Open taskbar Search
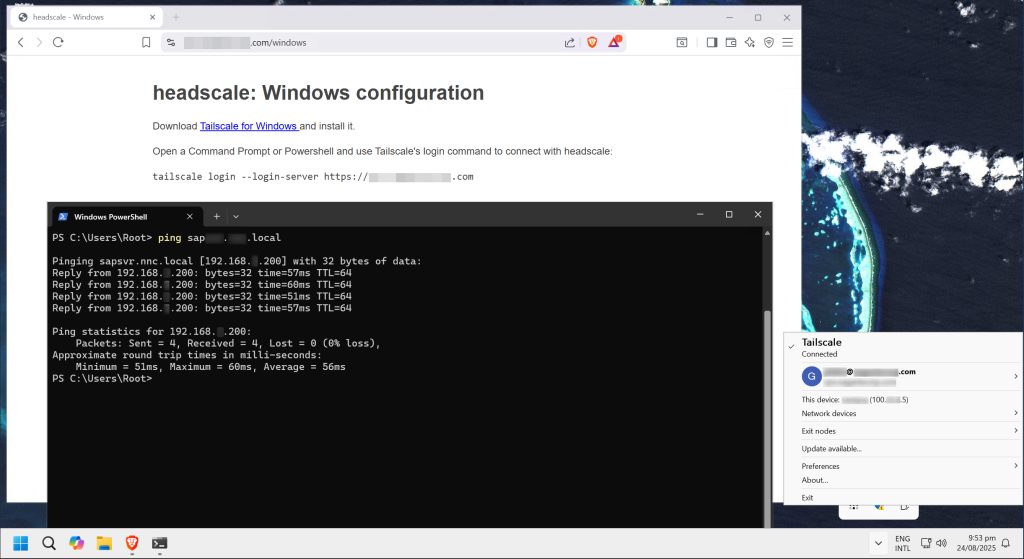The image size is (1024, 559). [49, 543]
